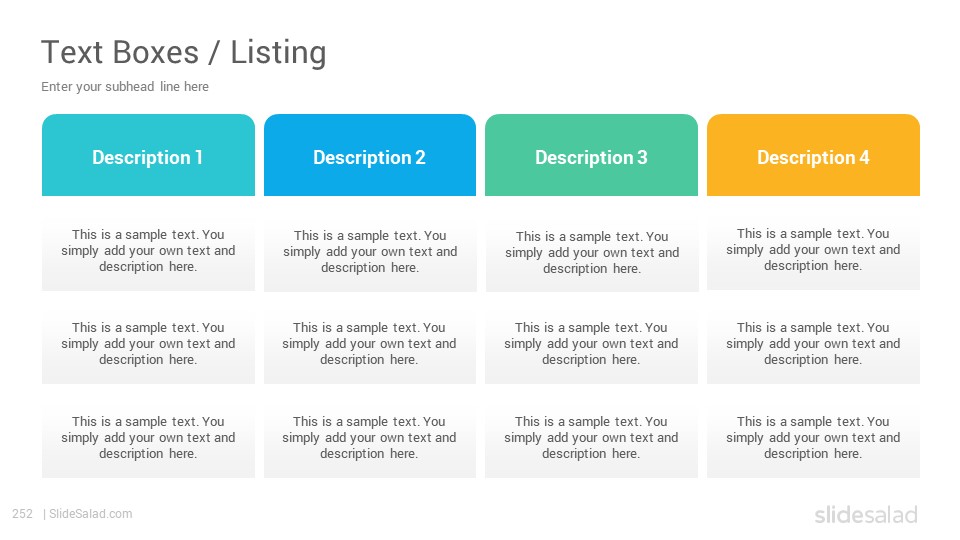Viewport: 960px width, 540px height.
Task: Select the subhead line placeholder text
Action: [x=125, y=87]
